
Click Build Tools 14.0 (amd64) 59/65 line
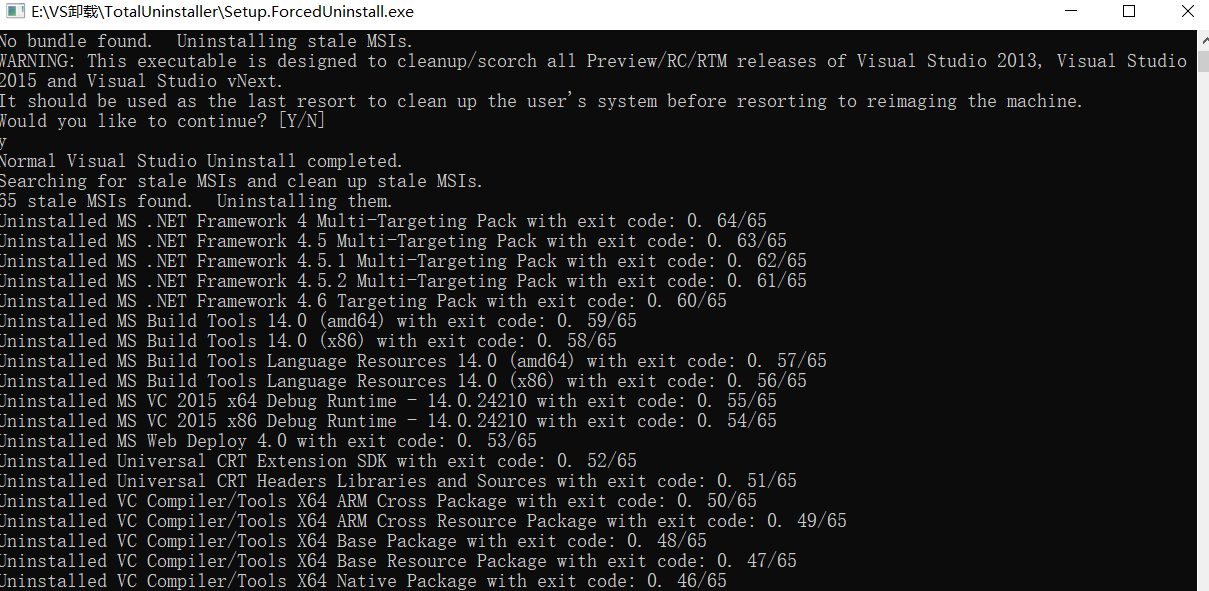[318, 321]
